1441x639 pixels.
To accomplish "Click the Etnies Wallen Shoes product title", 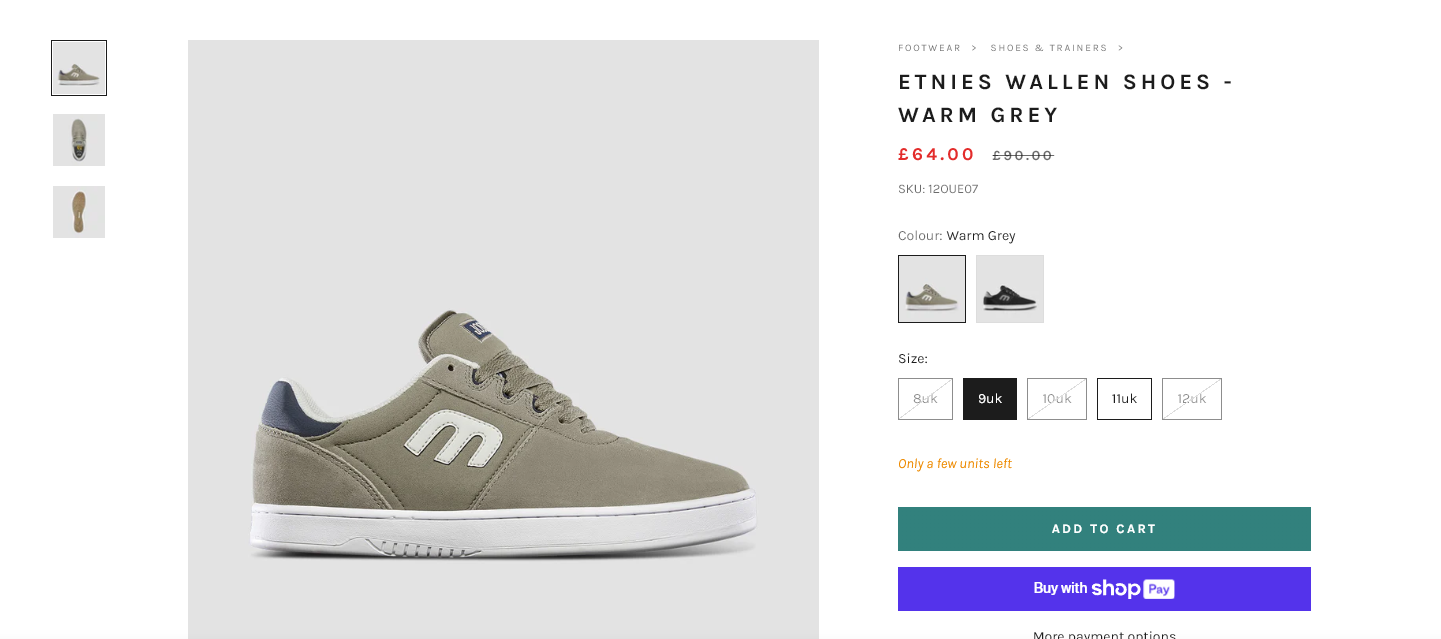I will coord(1065,98).
